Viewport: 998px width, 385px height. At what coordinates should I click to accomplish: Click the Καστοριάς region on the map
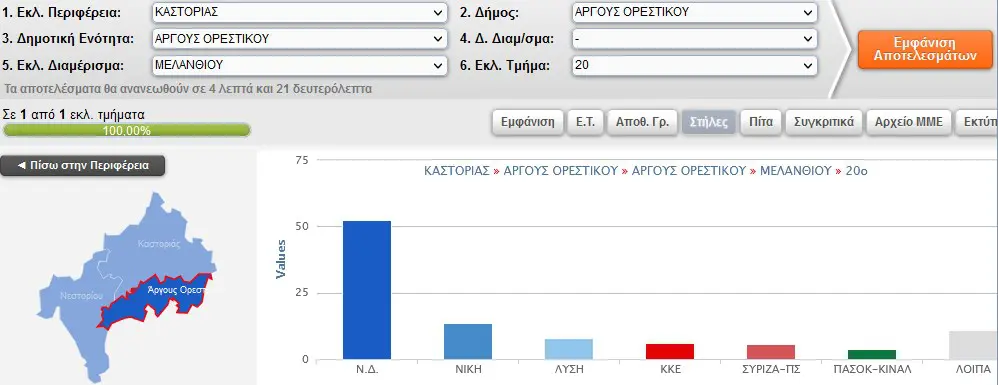pyautogui.click(x=159, y=243)
